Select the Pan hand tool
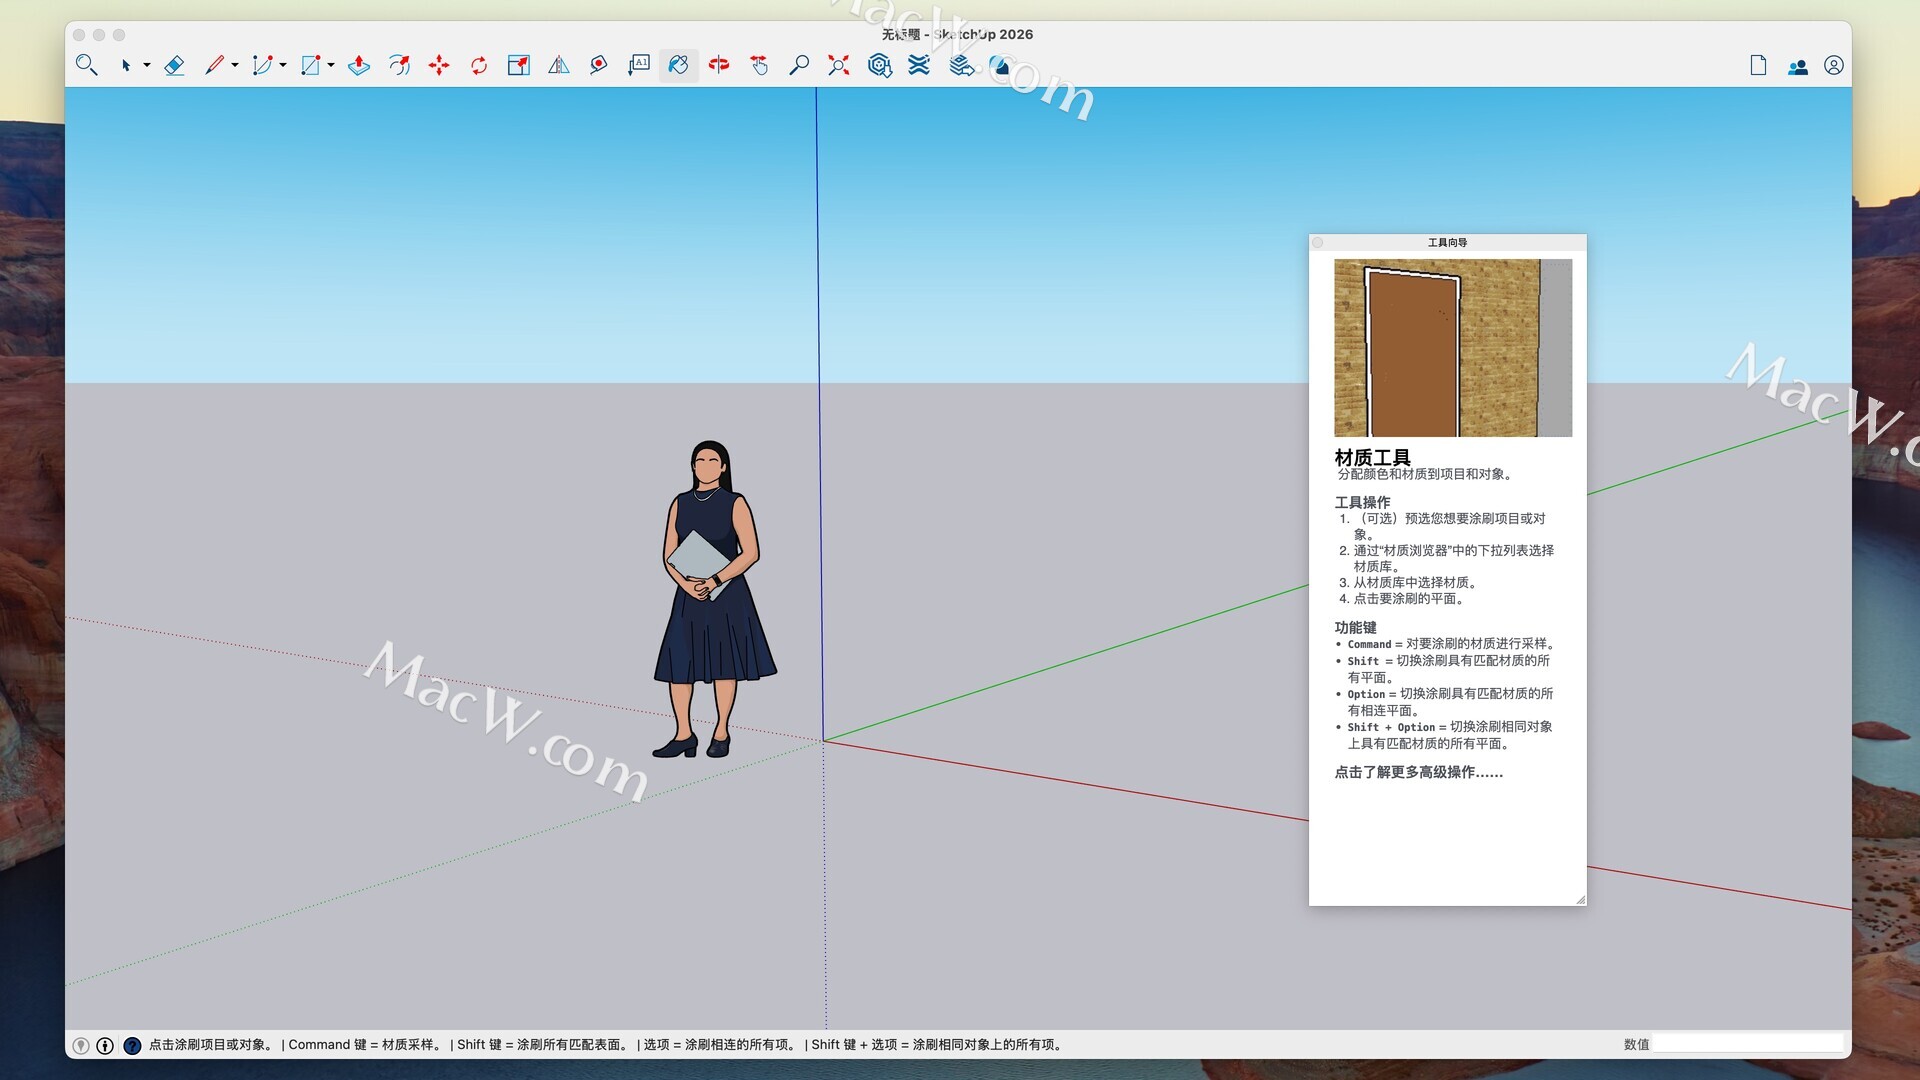 pyautogui.click(x=759, y=66)
